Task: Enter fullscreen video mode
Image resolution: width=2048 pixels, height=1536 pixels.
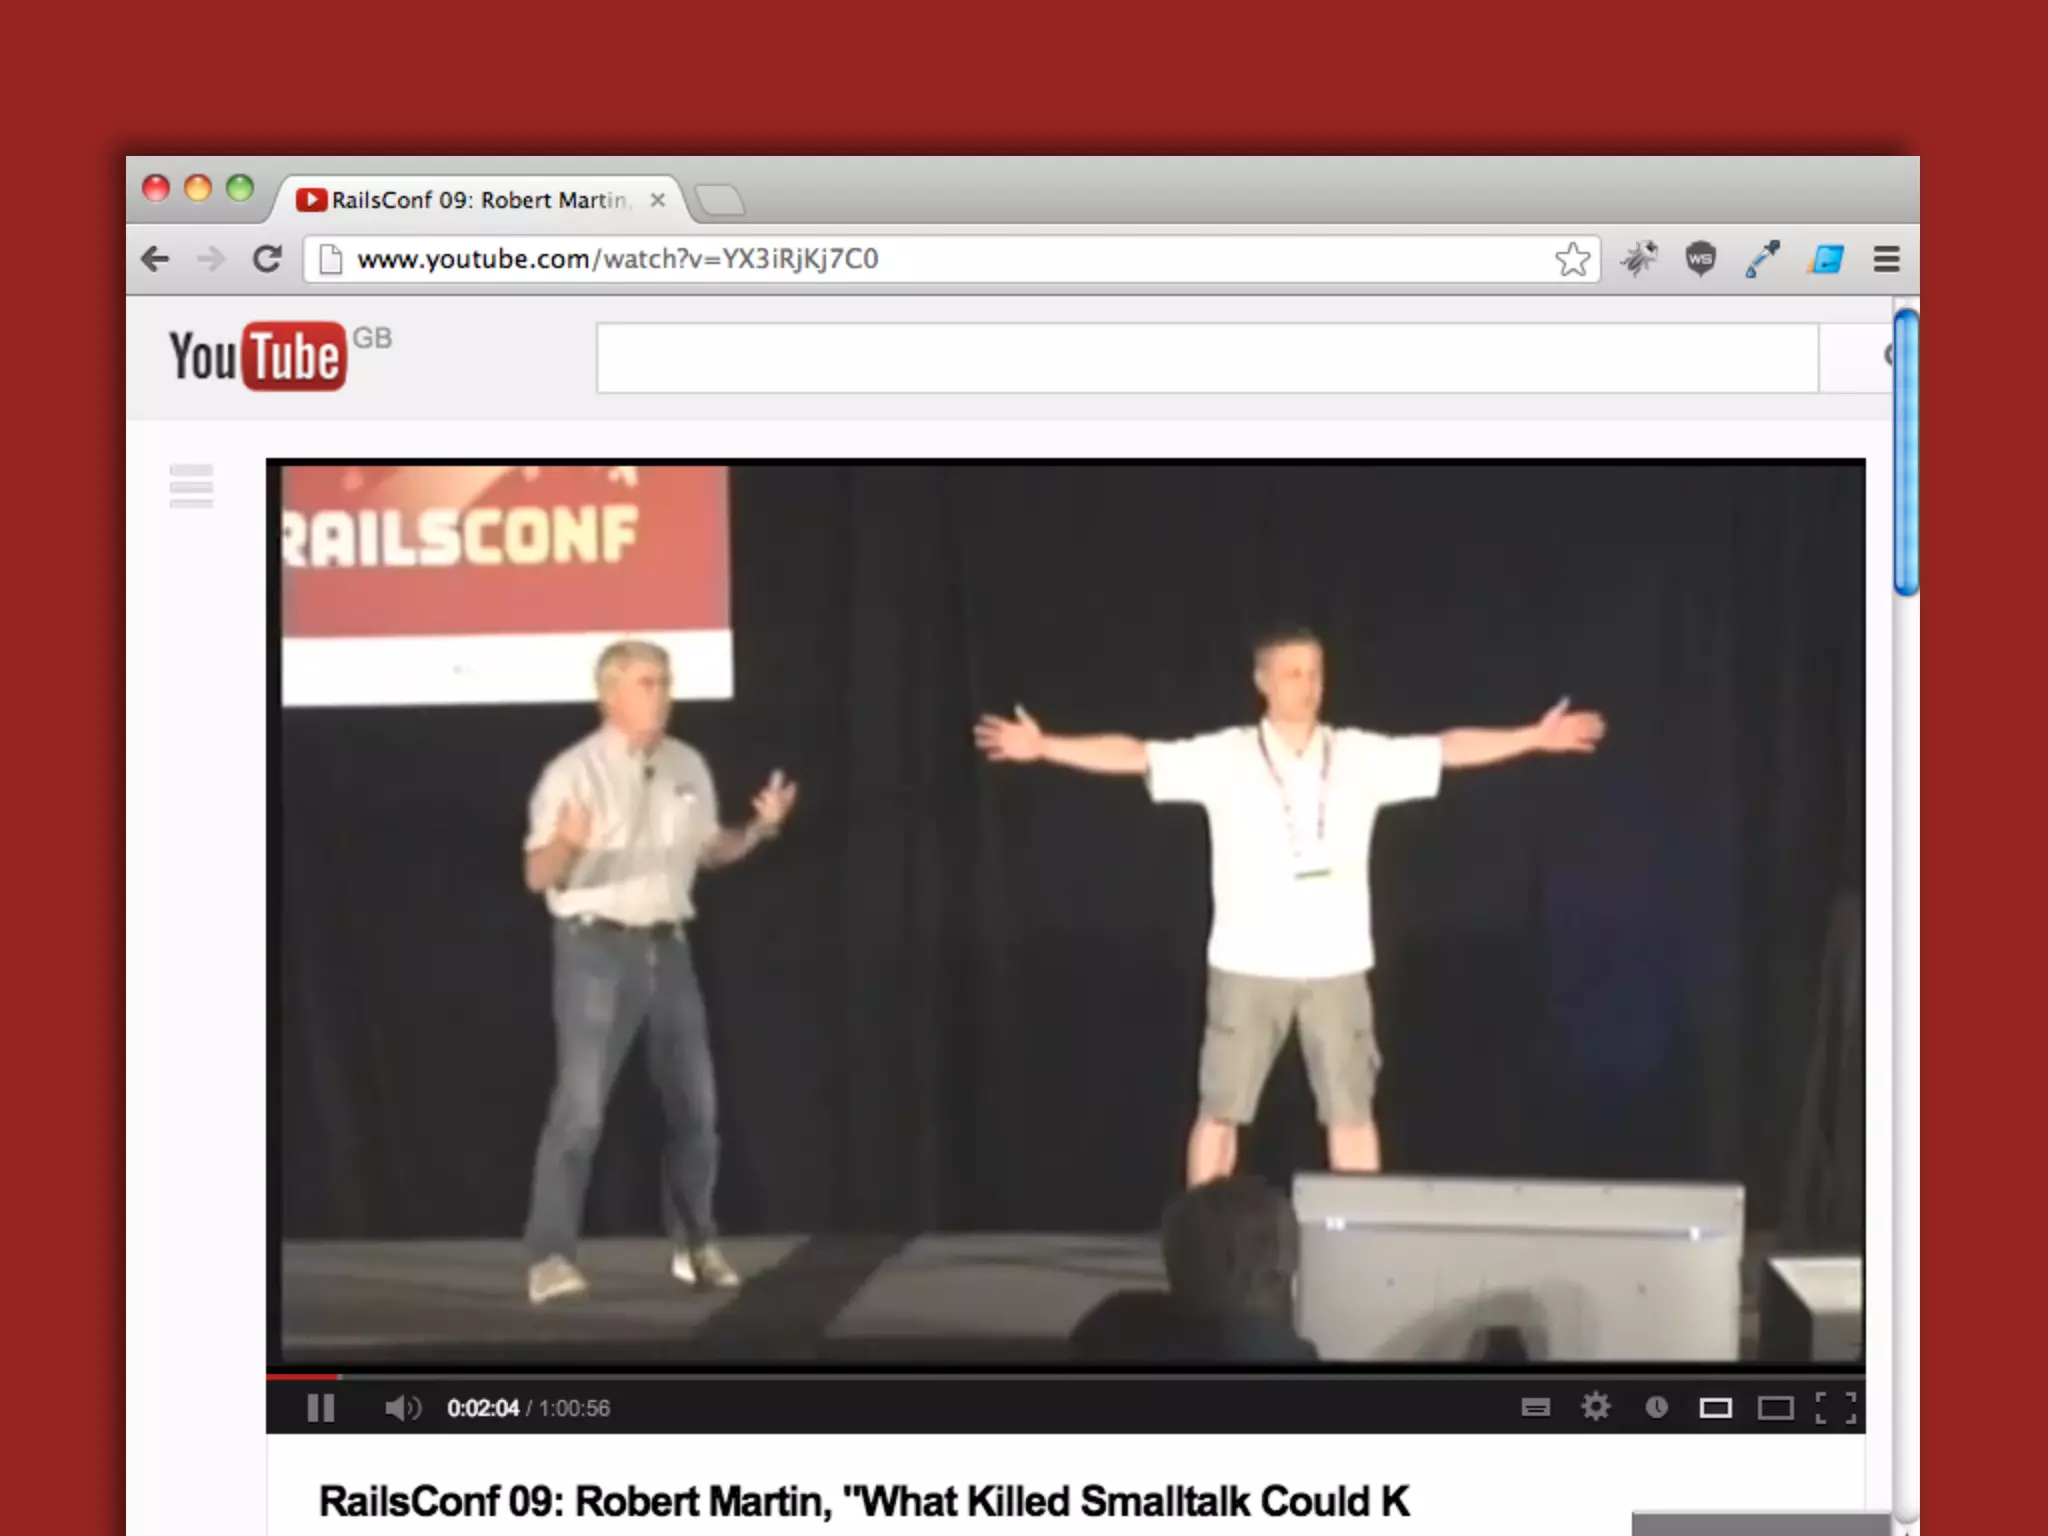Action: pos(1835,1408)
